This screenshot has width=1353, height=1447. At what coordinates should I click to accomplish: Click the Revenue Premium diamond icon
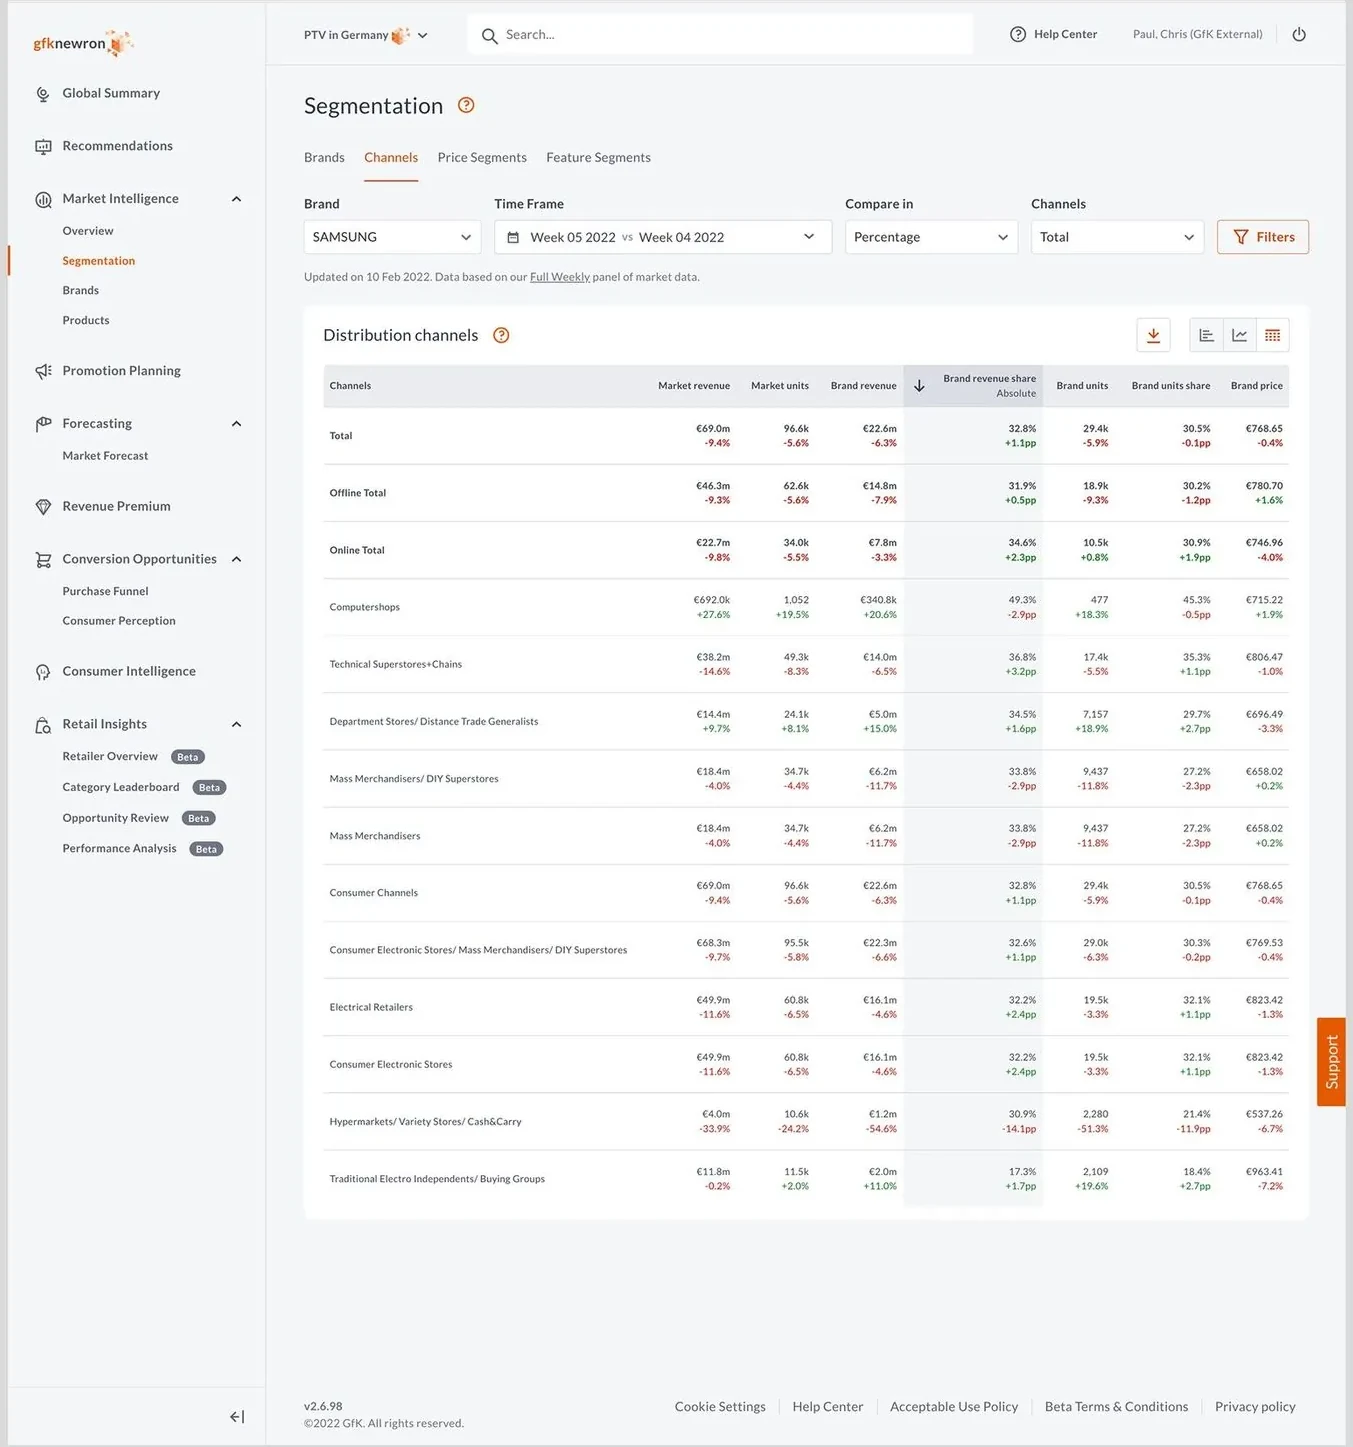[x=43, y=507]
